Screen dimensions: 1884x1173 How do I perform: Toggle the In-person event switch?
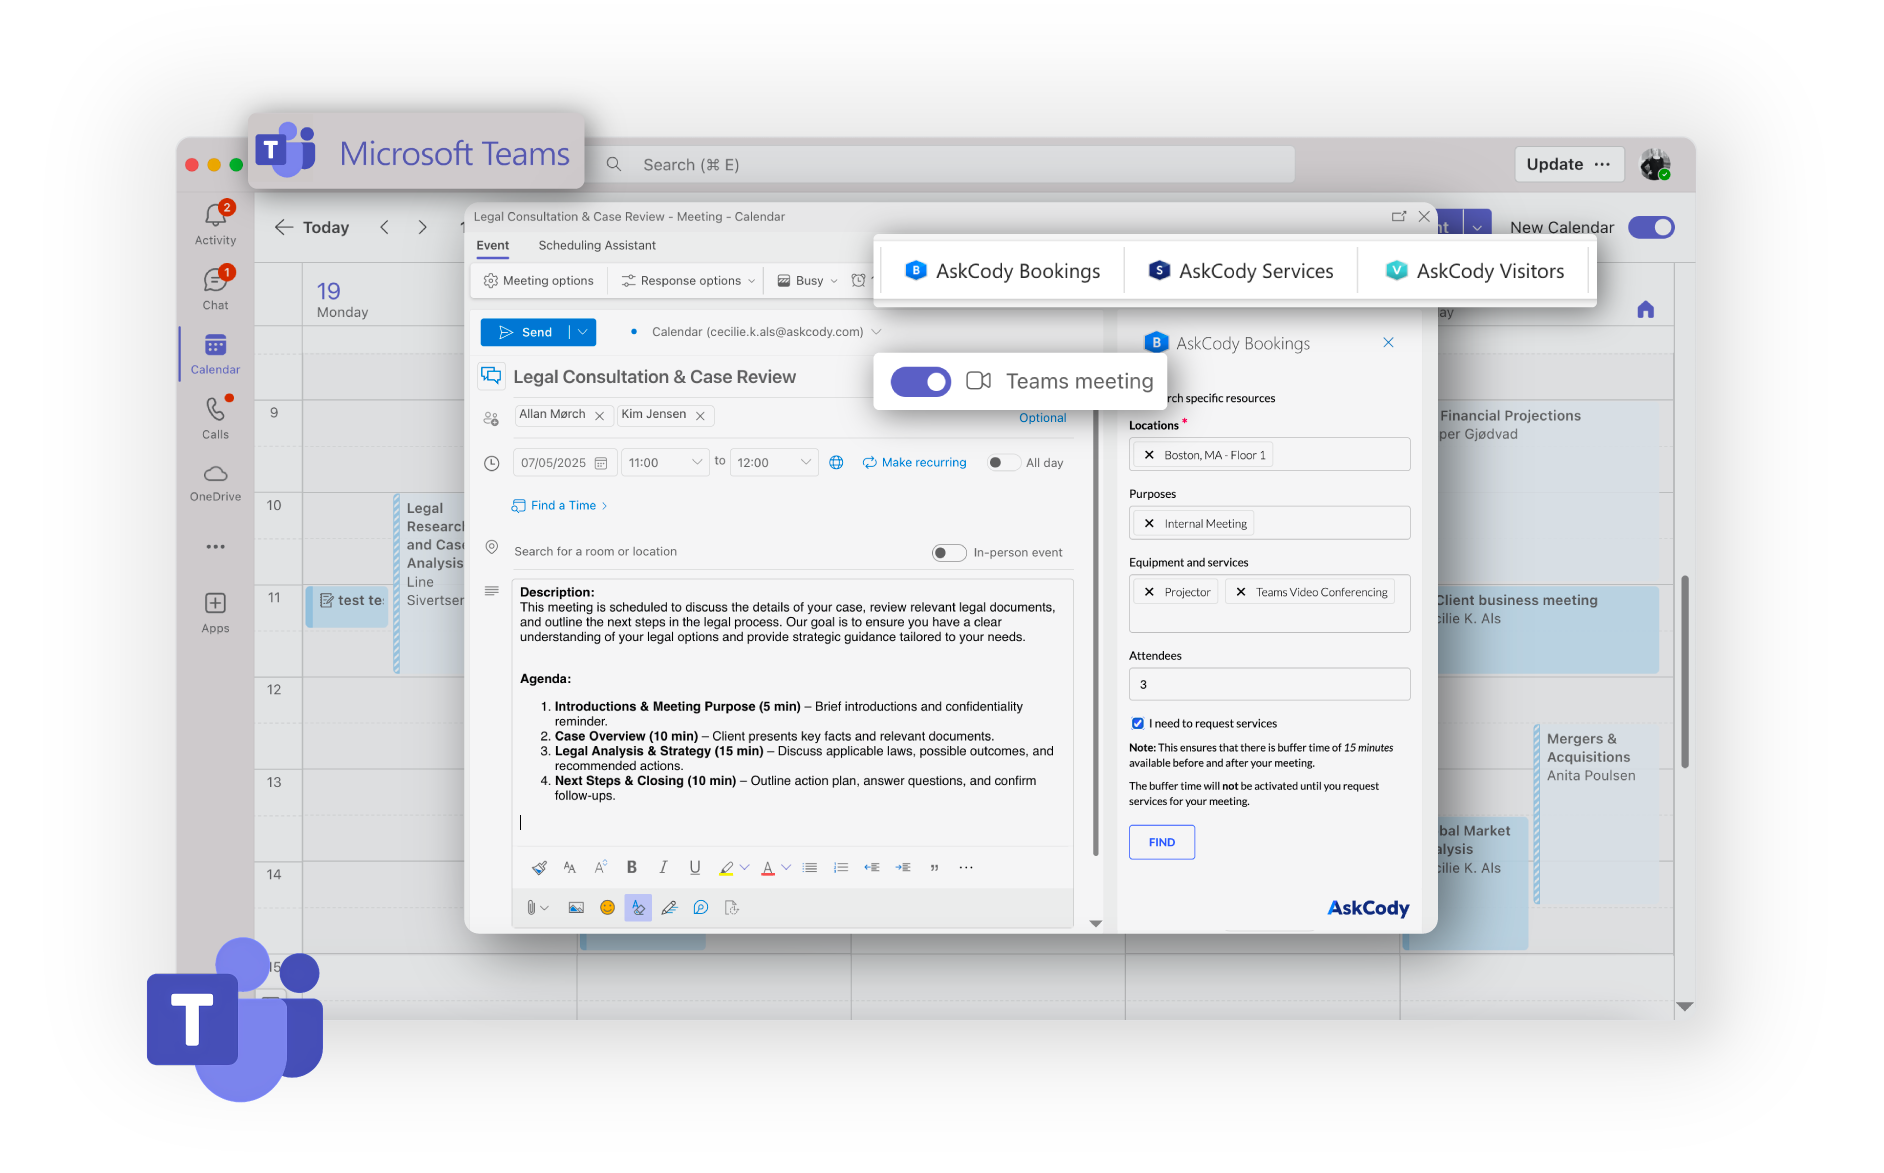[949, 553]
